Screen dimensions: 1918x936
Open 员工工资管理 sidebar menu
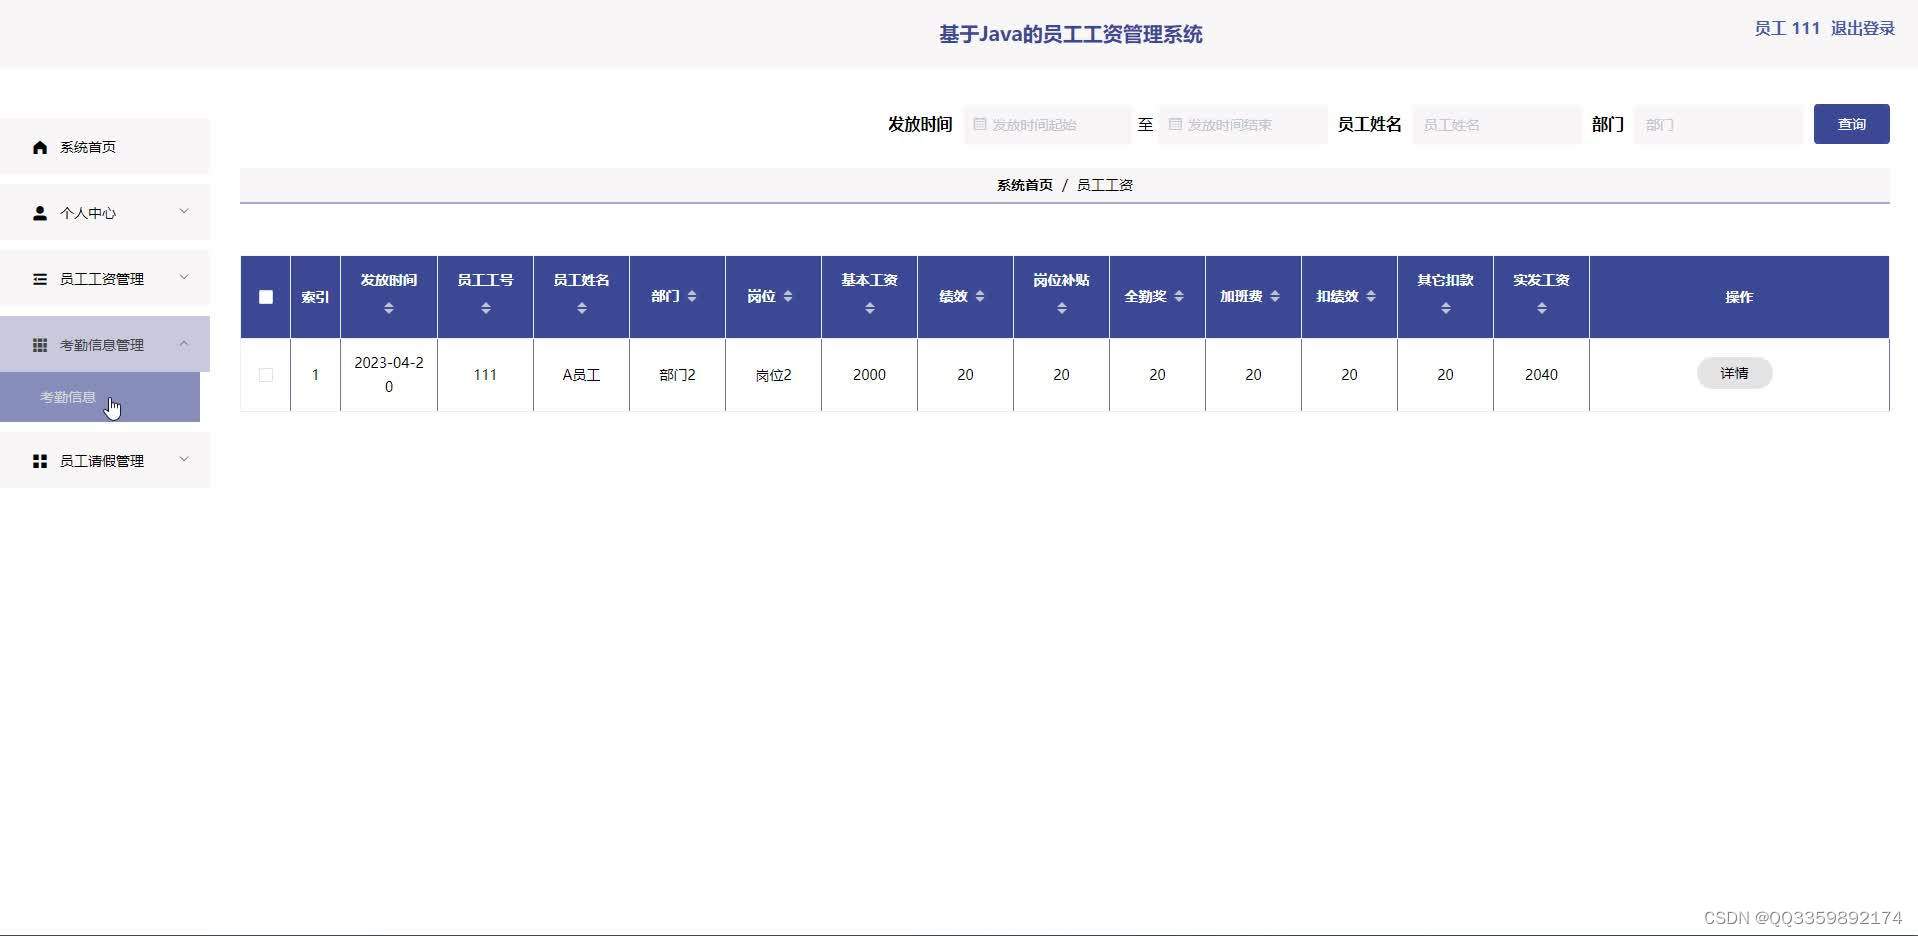point(105,279)
